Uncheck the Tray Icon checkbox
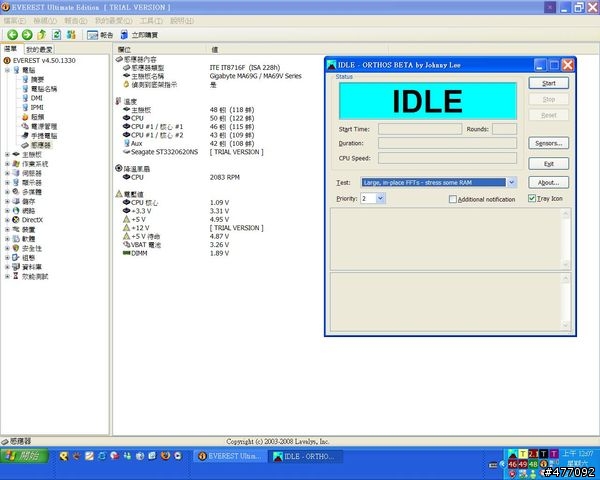The image size is (600, 480). point(532,198)
